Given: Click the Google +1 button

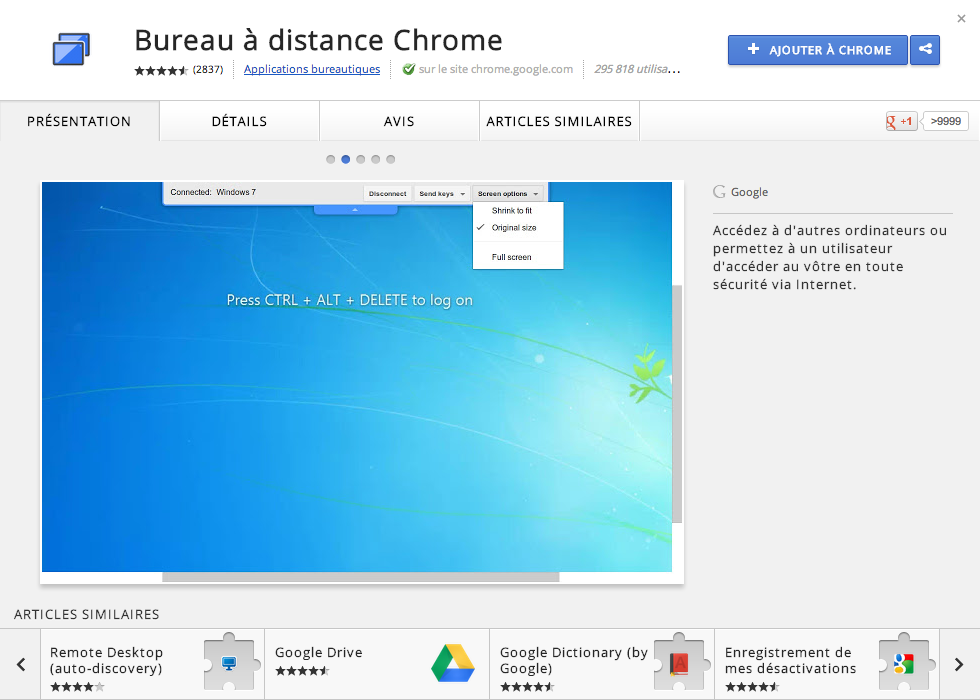Looking at the screenshot, I should pyautogui.click(x=901, y=121).
